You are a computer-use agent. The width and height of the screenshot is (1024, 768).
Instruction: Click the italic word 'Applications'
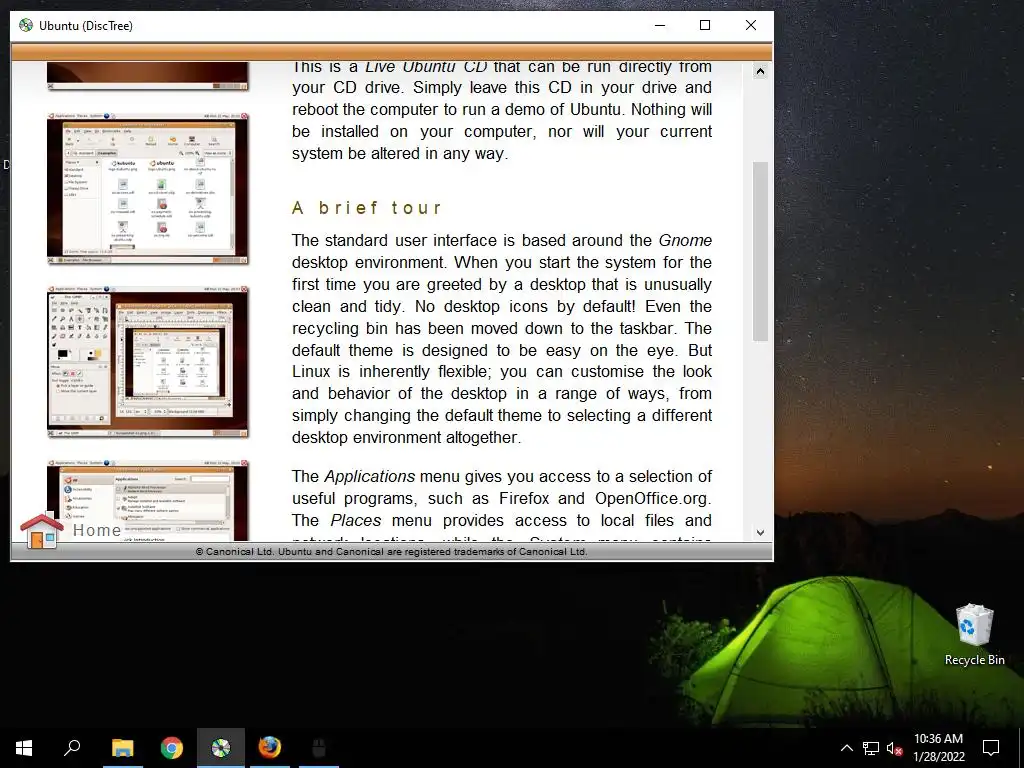point(370,477)
